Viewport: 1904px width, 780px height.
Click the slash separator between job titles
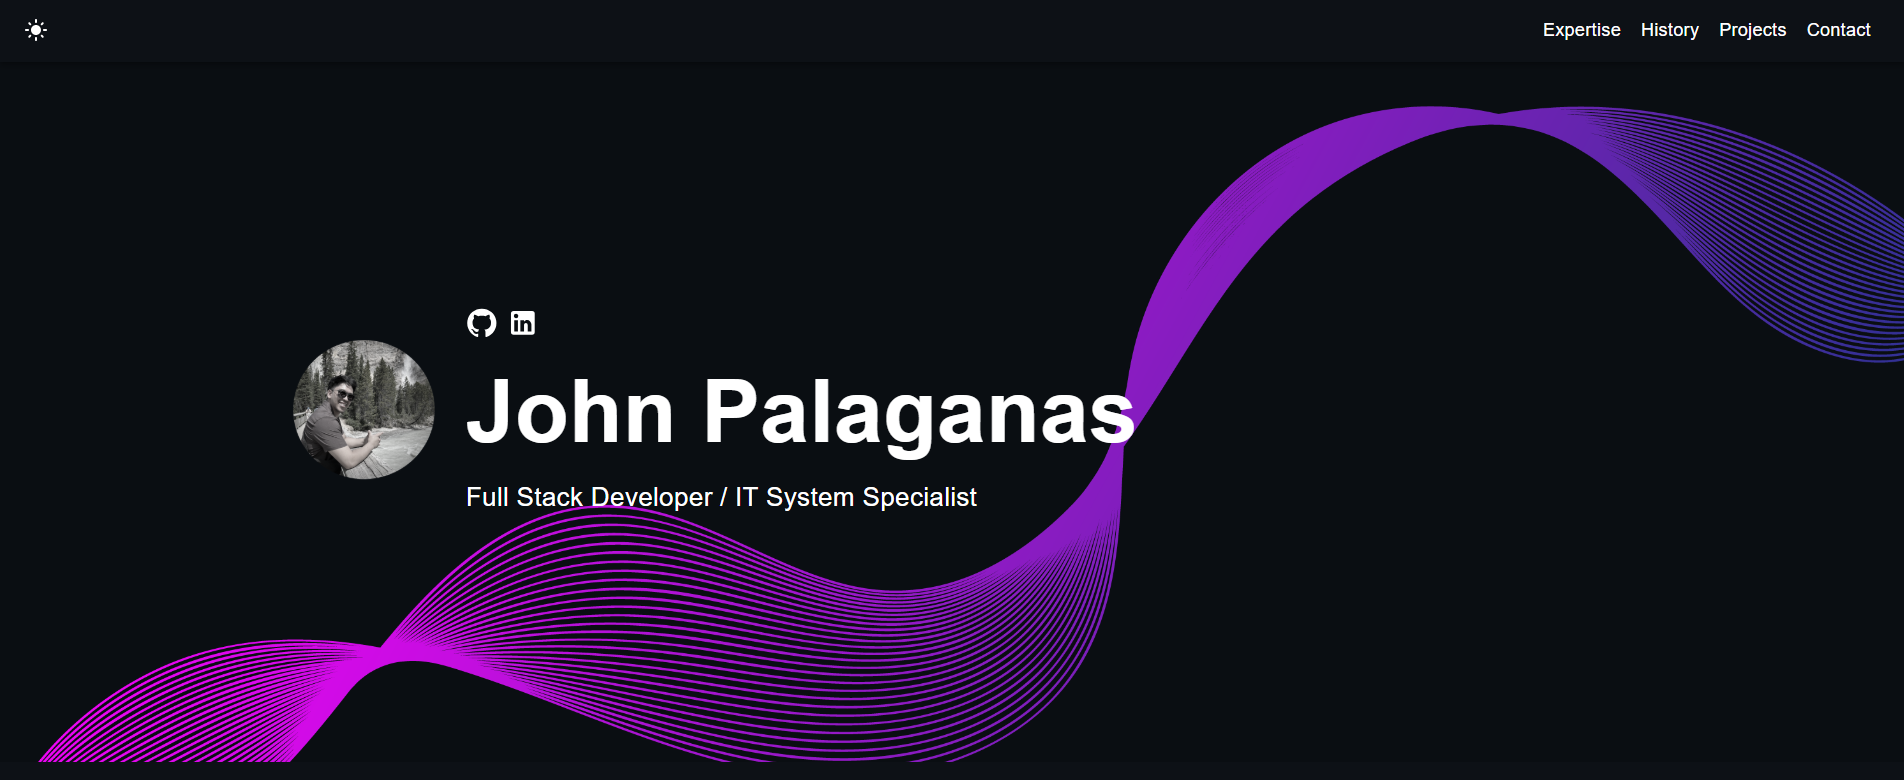(723, 497)
